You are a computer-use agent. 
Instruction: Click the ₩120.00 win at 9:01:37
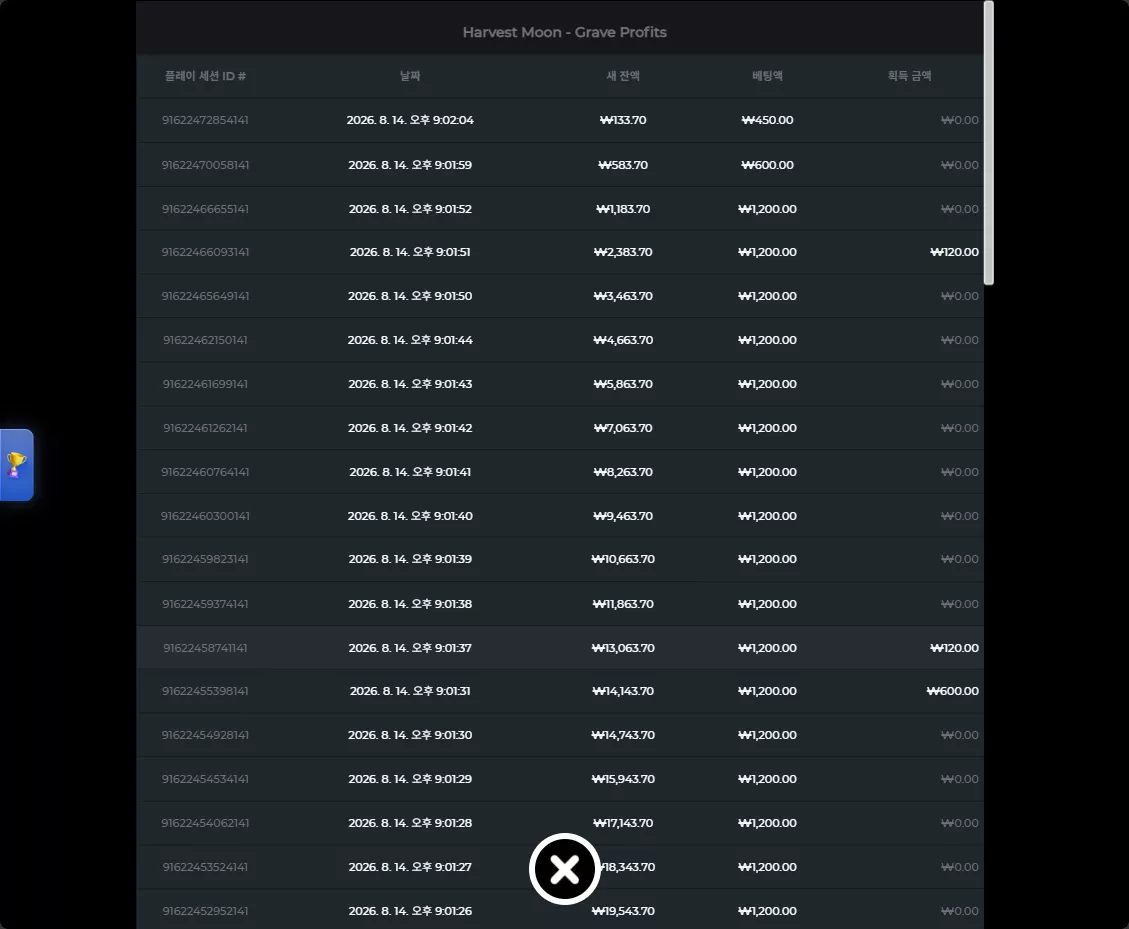pos(954,647)
